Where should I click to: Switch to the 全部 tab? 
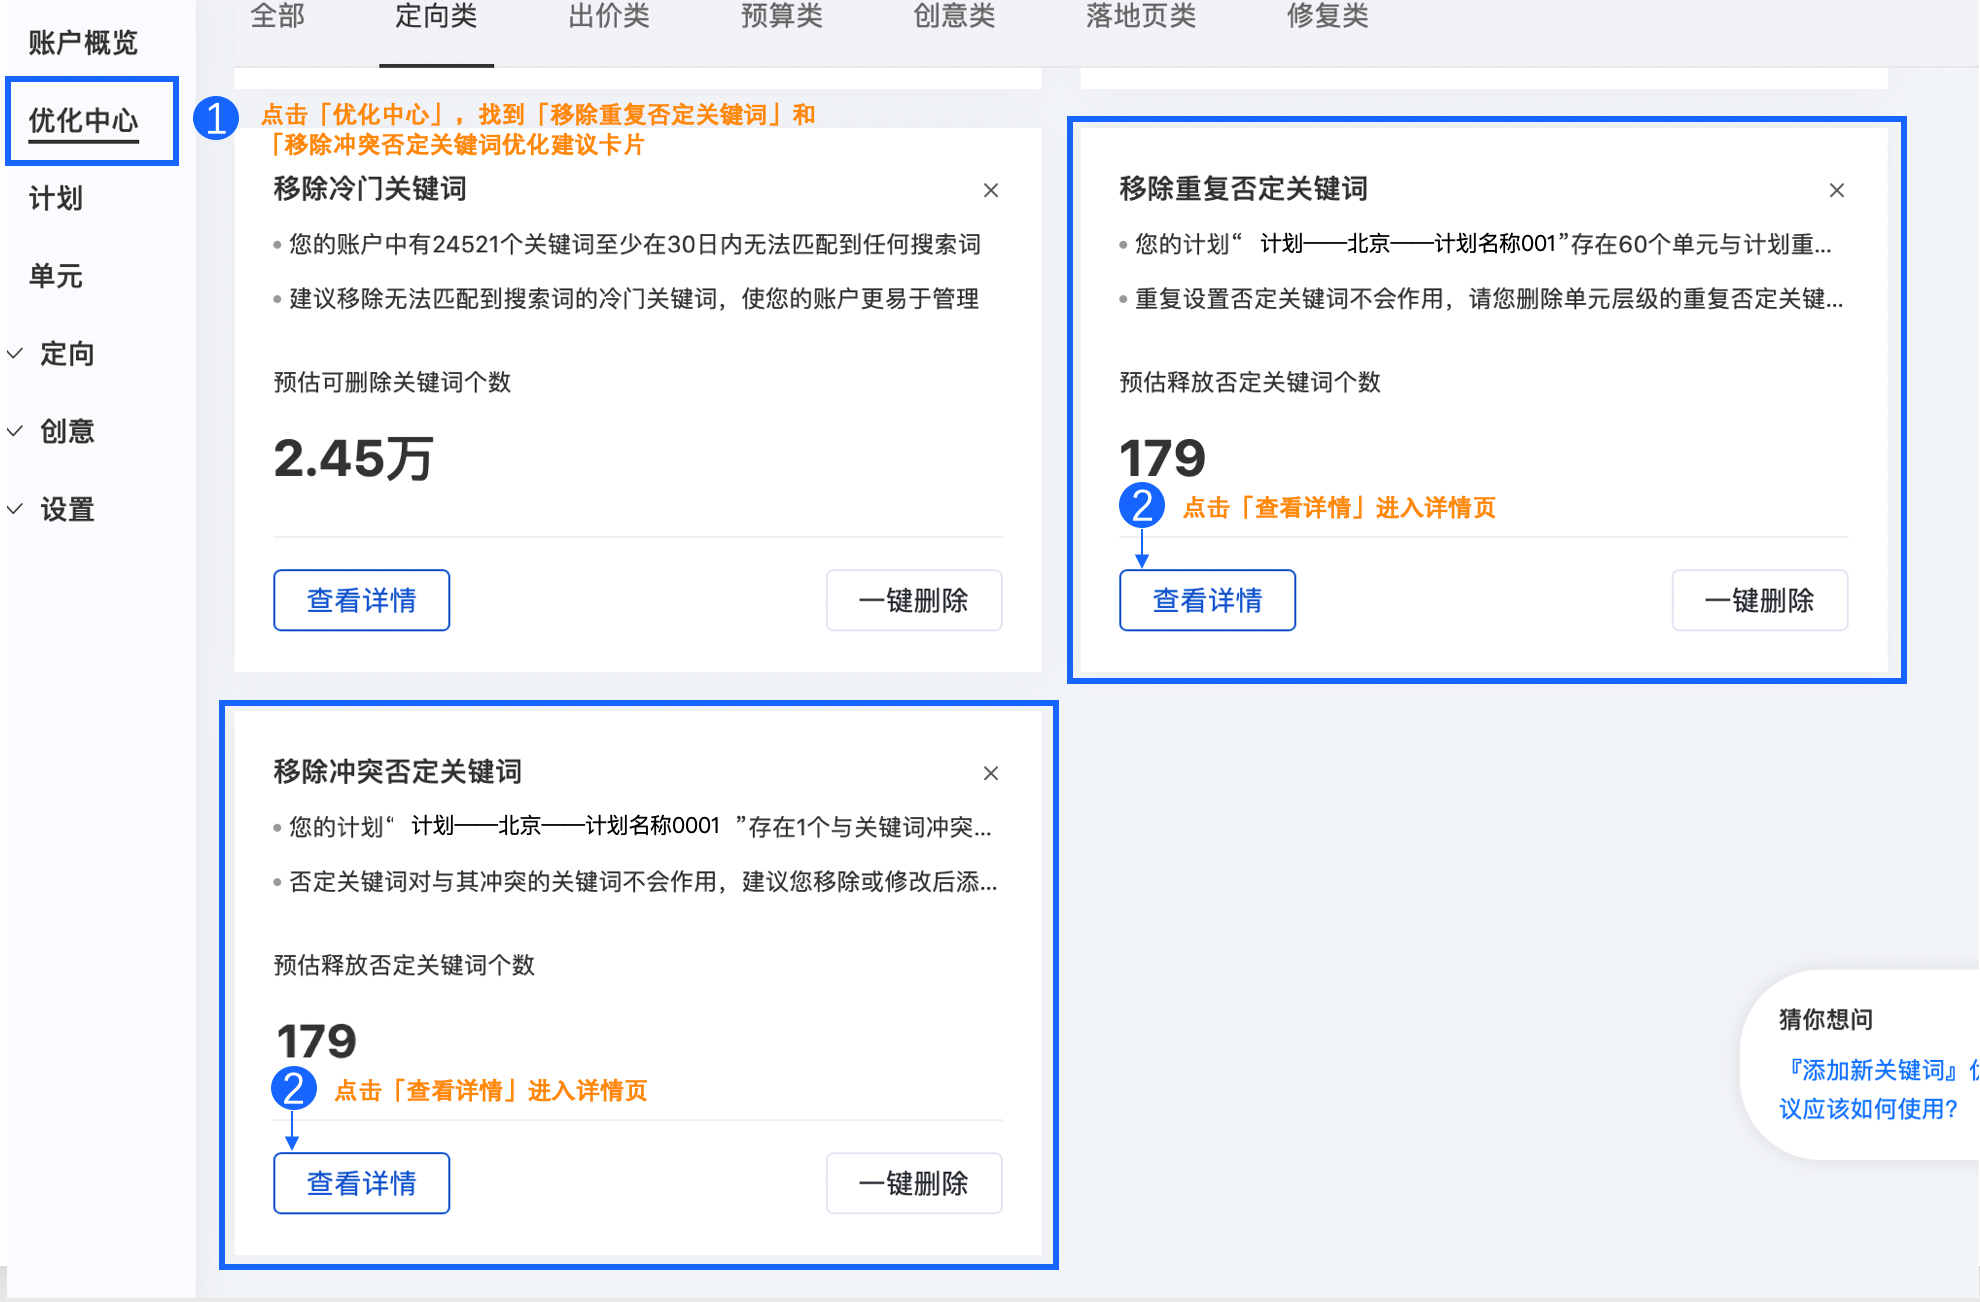tap(277, 16)
